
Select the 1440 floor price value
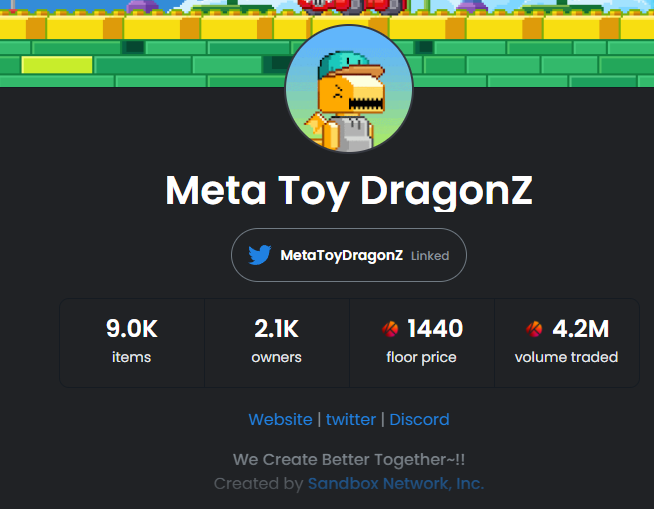pyautogui.click(x=435, y=328)
